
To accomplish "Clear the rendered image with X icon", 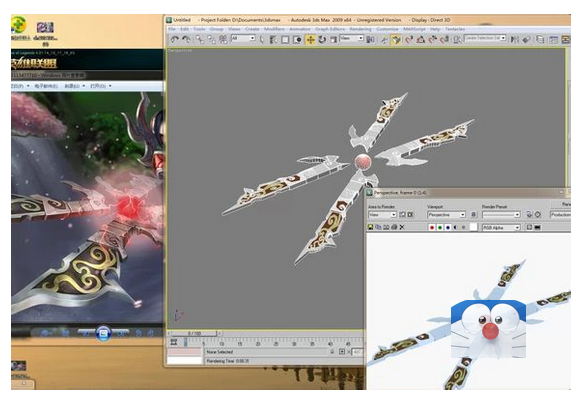I will (402, 227).
